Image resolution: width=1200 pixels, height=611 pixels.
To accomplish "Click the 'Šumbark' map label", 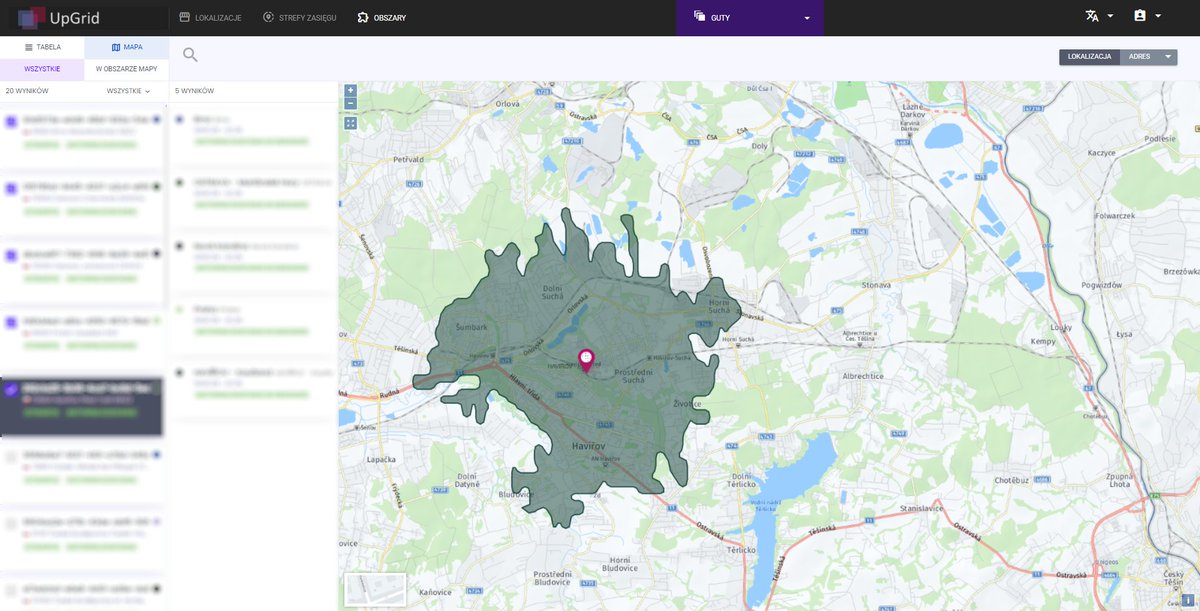I will [x=471, y=327].
